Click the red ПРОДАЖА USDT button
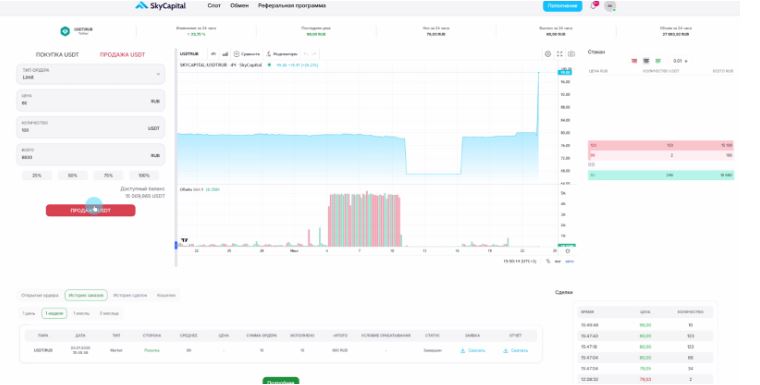The height and width of the screenshot is (385, 760). coord(91,210)
